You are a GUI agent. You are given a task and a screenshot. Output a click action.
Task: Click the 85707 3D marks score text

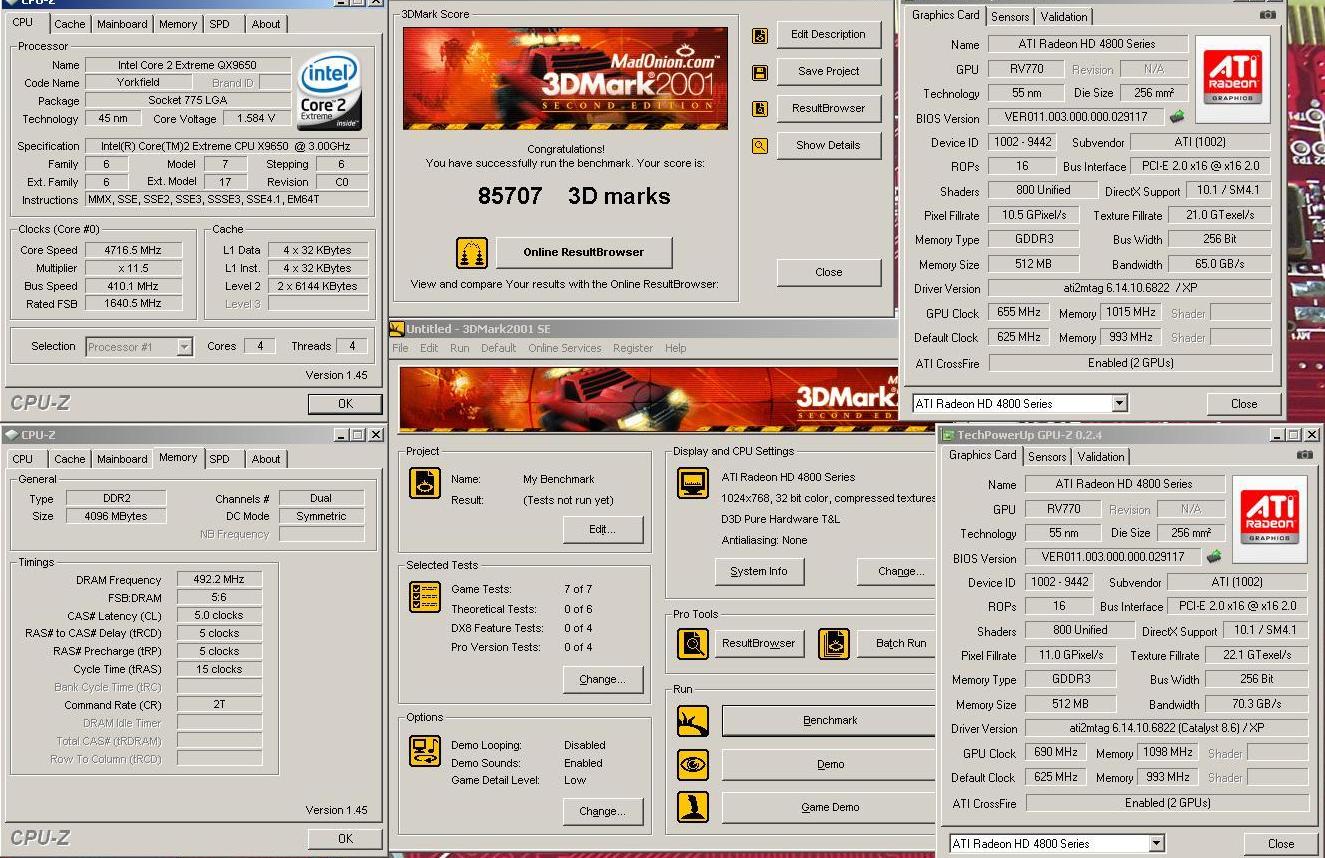574,196
